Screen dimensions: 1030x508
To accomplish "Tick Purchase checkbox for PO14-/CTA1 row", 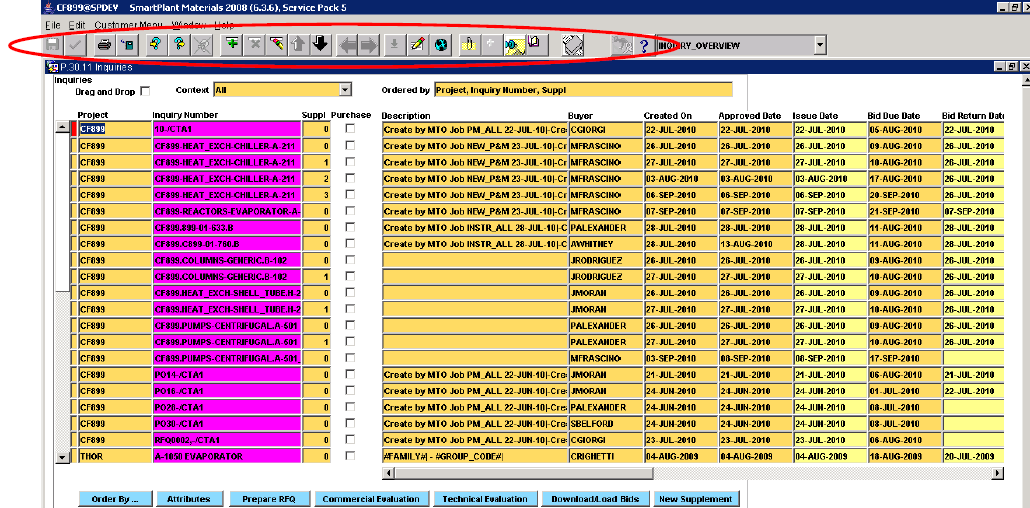I will click(350, 374).
